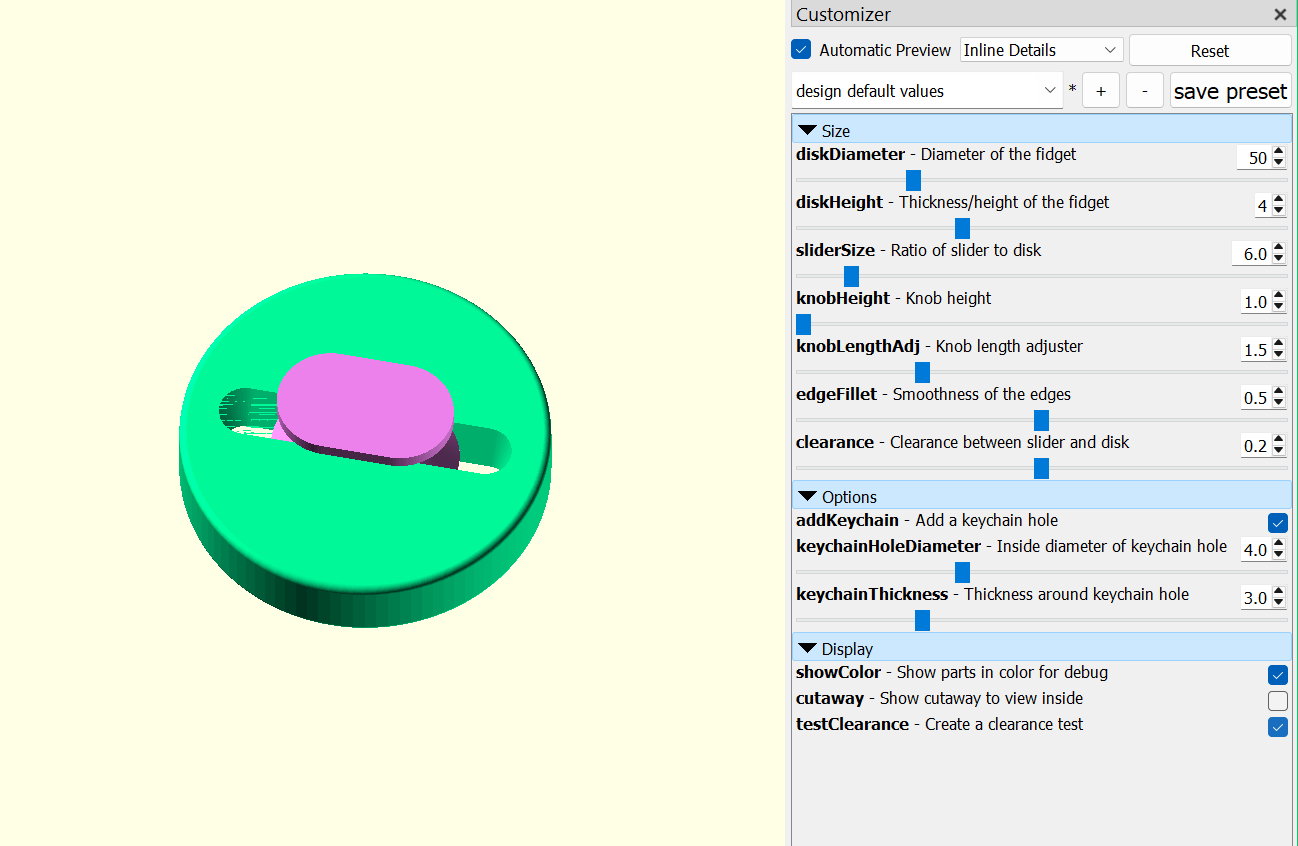The width and height of the screenshot is (1298, 846).
Task: Click the sliderSize slider handle
Action: [851, 276]
